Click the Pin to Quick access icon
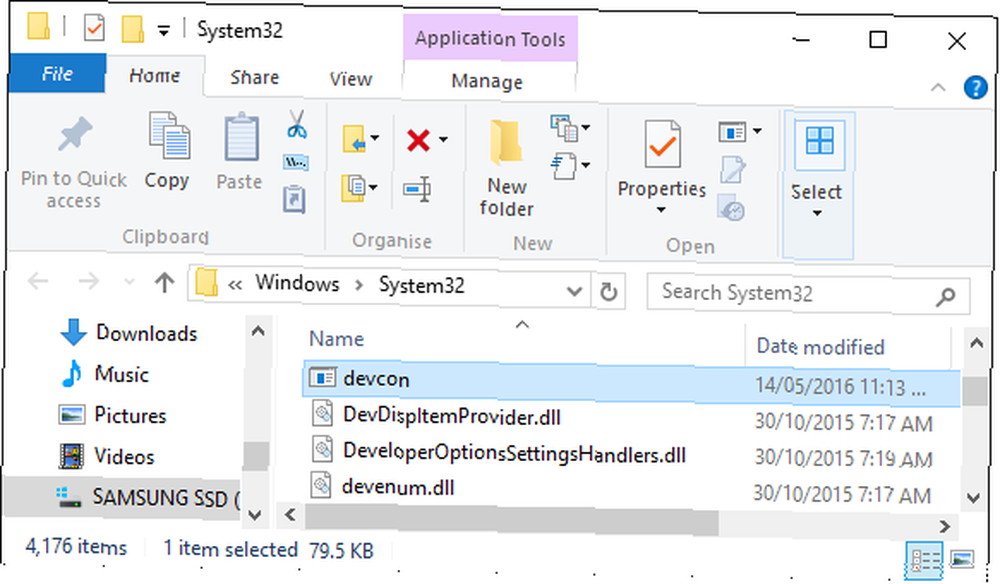The height and width of the screenshot is (584, 1000). pyautogui.click(x=74, y=135)
